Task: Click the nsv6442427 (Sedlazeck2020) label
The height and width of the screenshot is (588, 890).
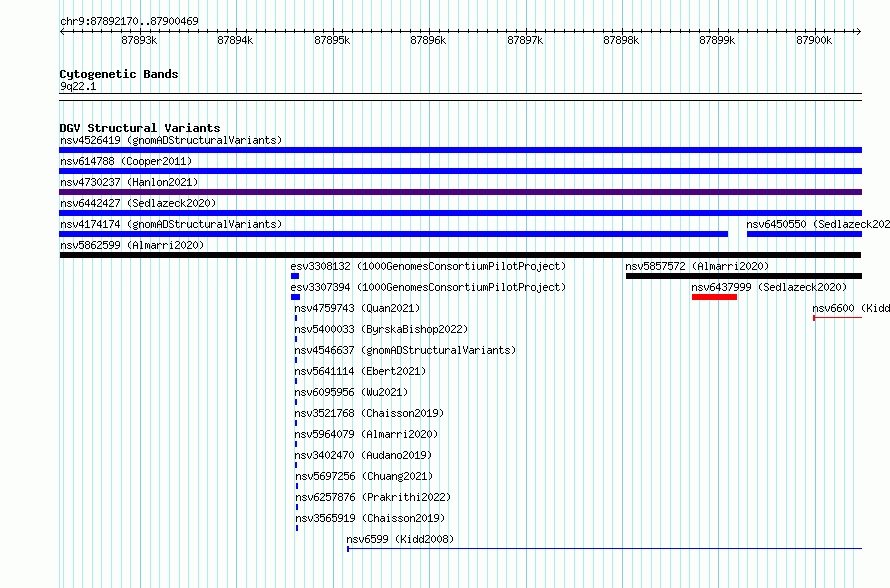Action: (x=138, y=203)
